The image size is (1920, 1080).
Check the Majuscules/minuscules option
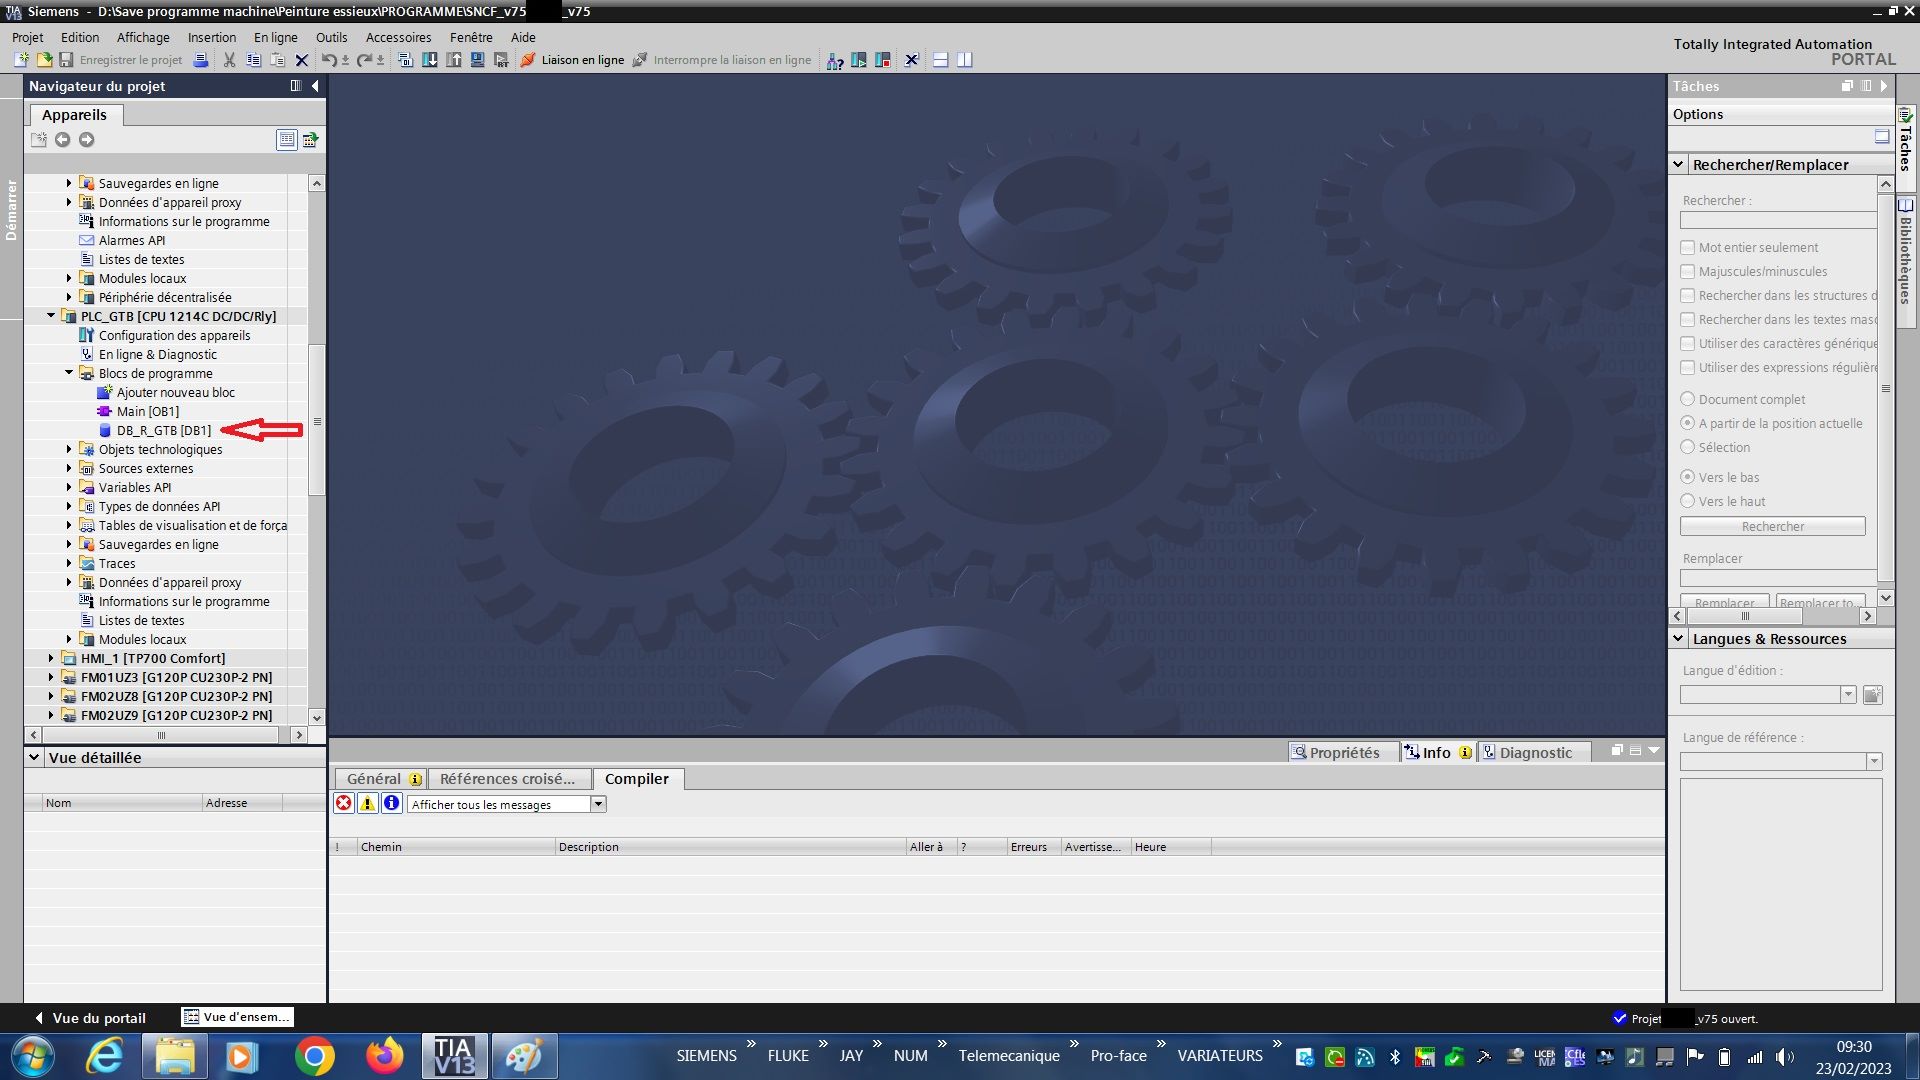pyautogui.click(x=1688, y=271)
